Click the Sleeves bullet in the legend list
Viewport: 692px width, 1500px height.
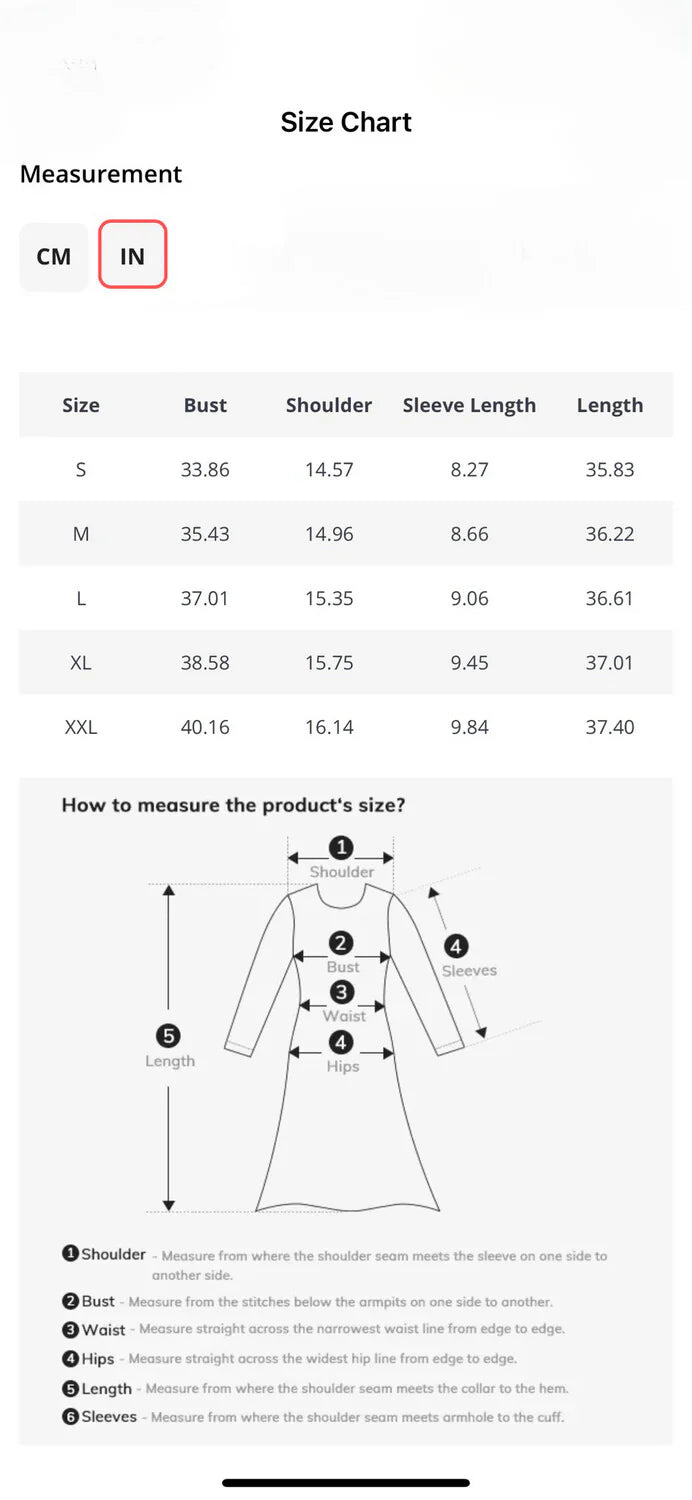coord(71,1417)
